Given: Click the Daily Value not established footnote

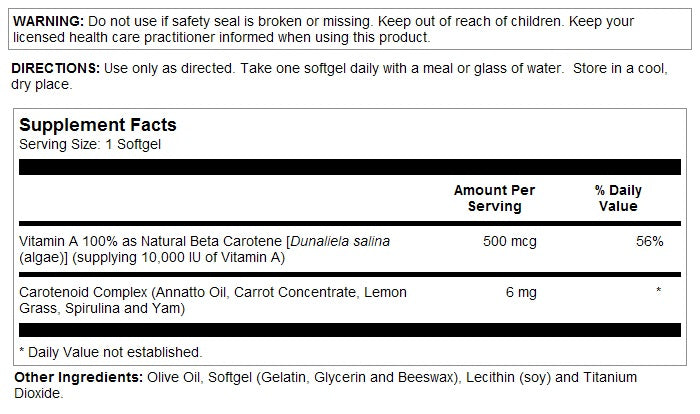Looking at the screenshot, I should click(x=111, y=352).
